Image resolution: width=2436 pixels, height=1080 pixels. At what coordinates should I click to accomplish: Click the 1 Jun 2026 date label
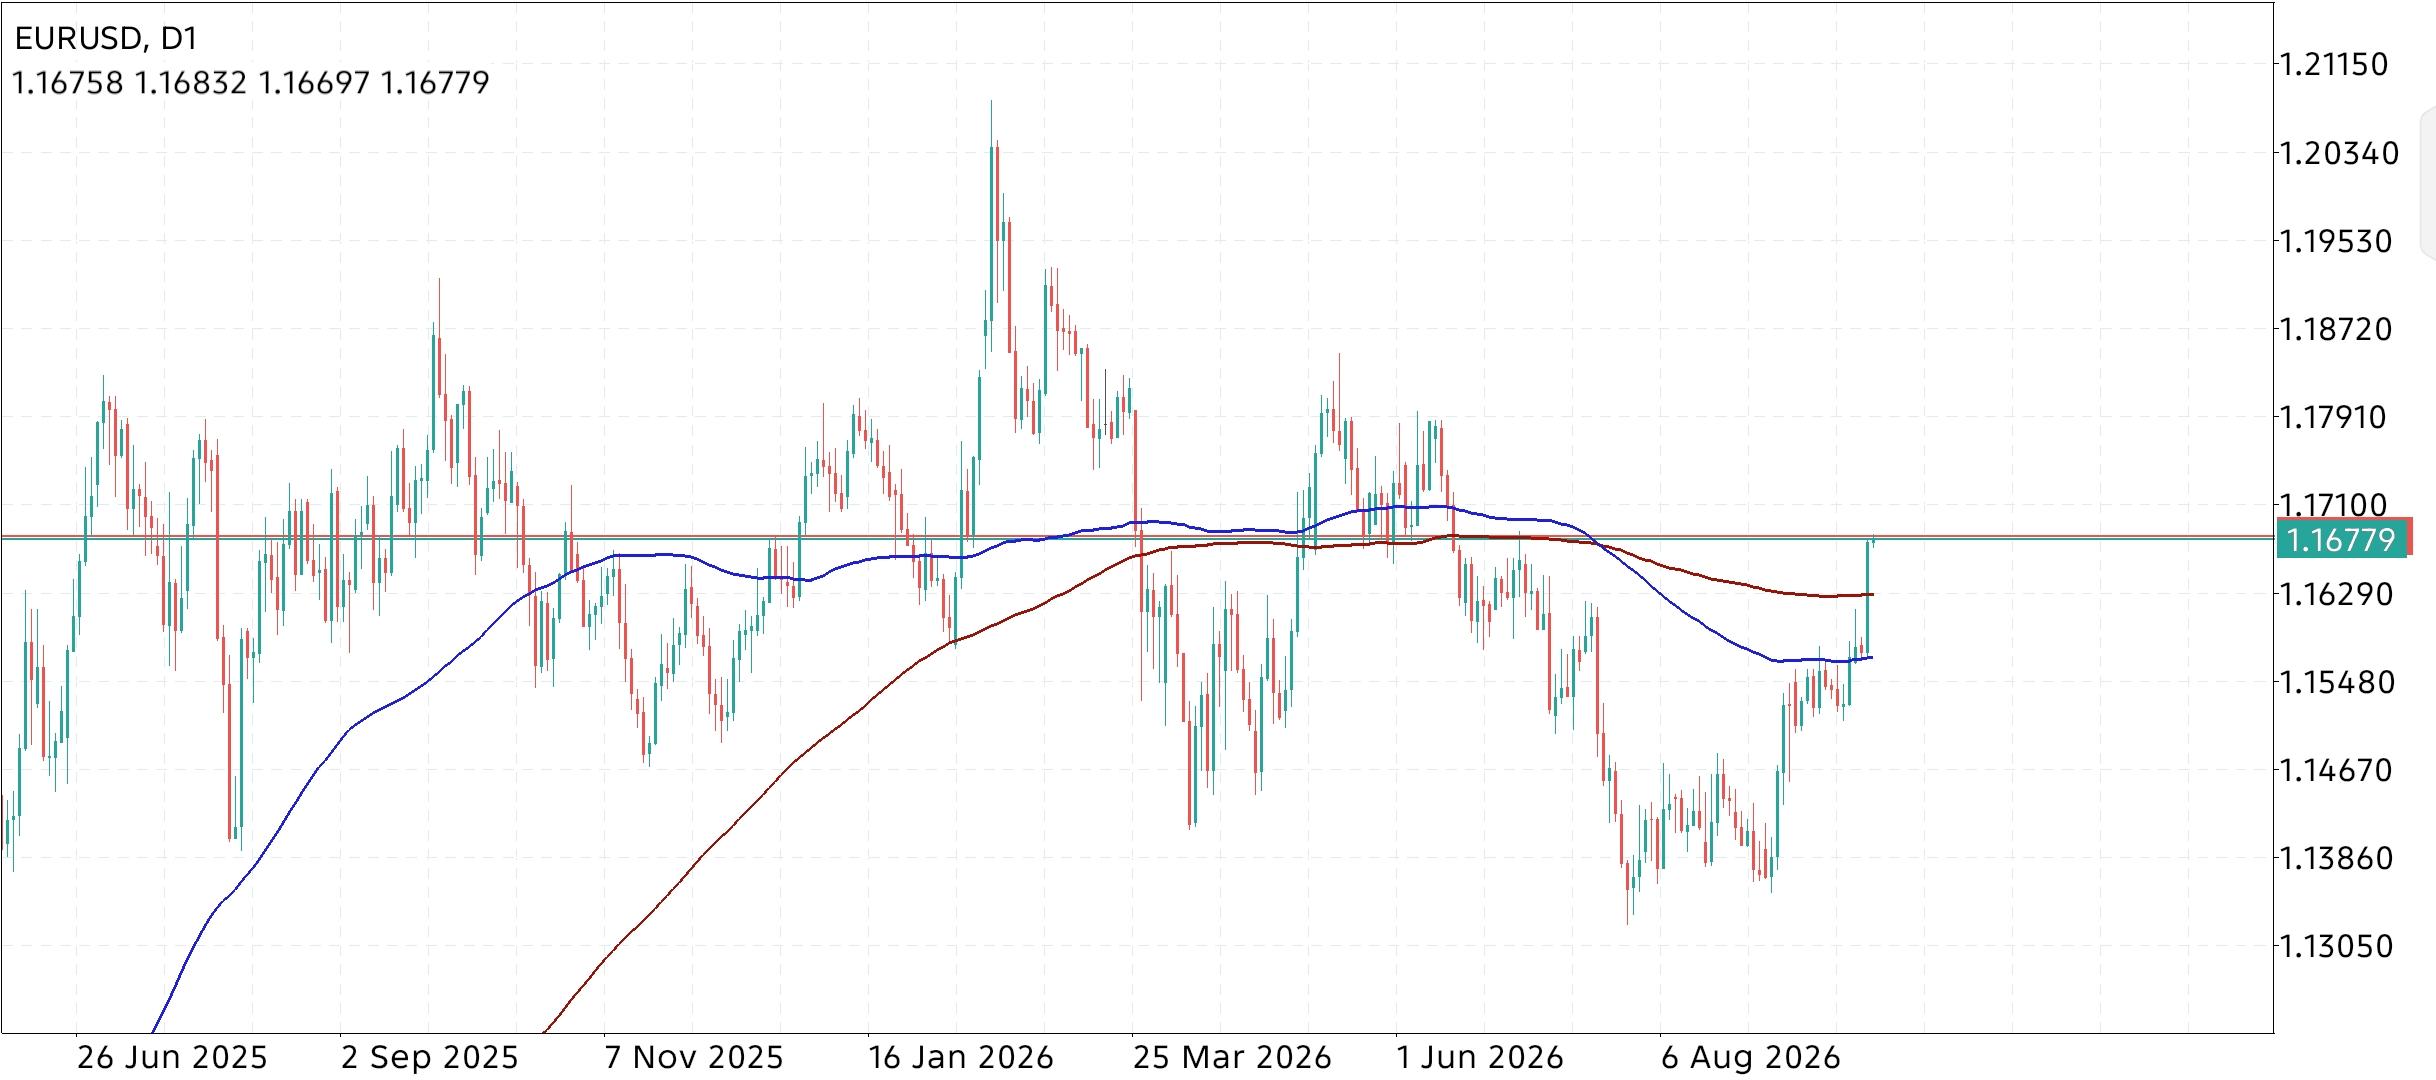coord(1480,1058)
